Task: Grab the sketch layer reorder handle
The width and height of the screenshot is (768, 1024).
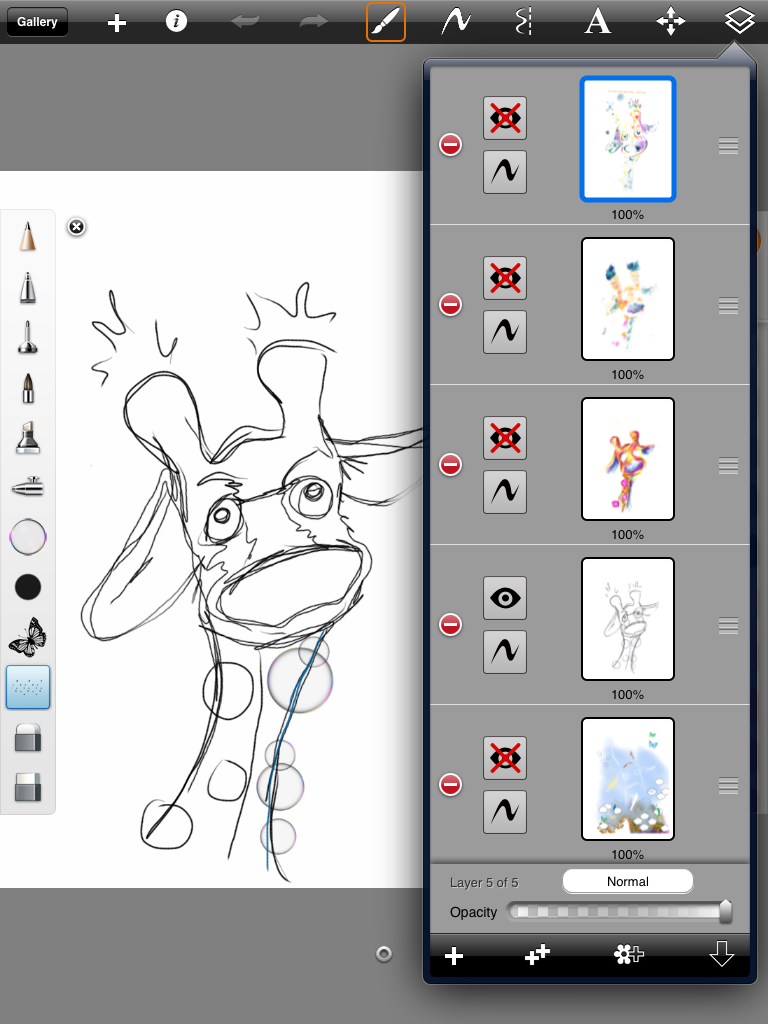Action: 728,626
